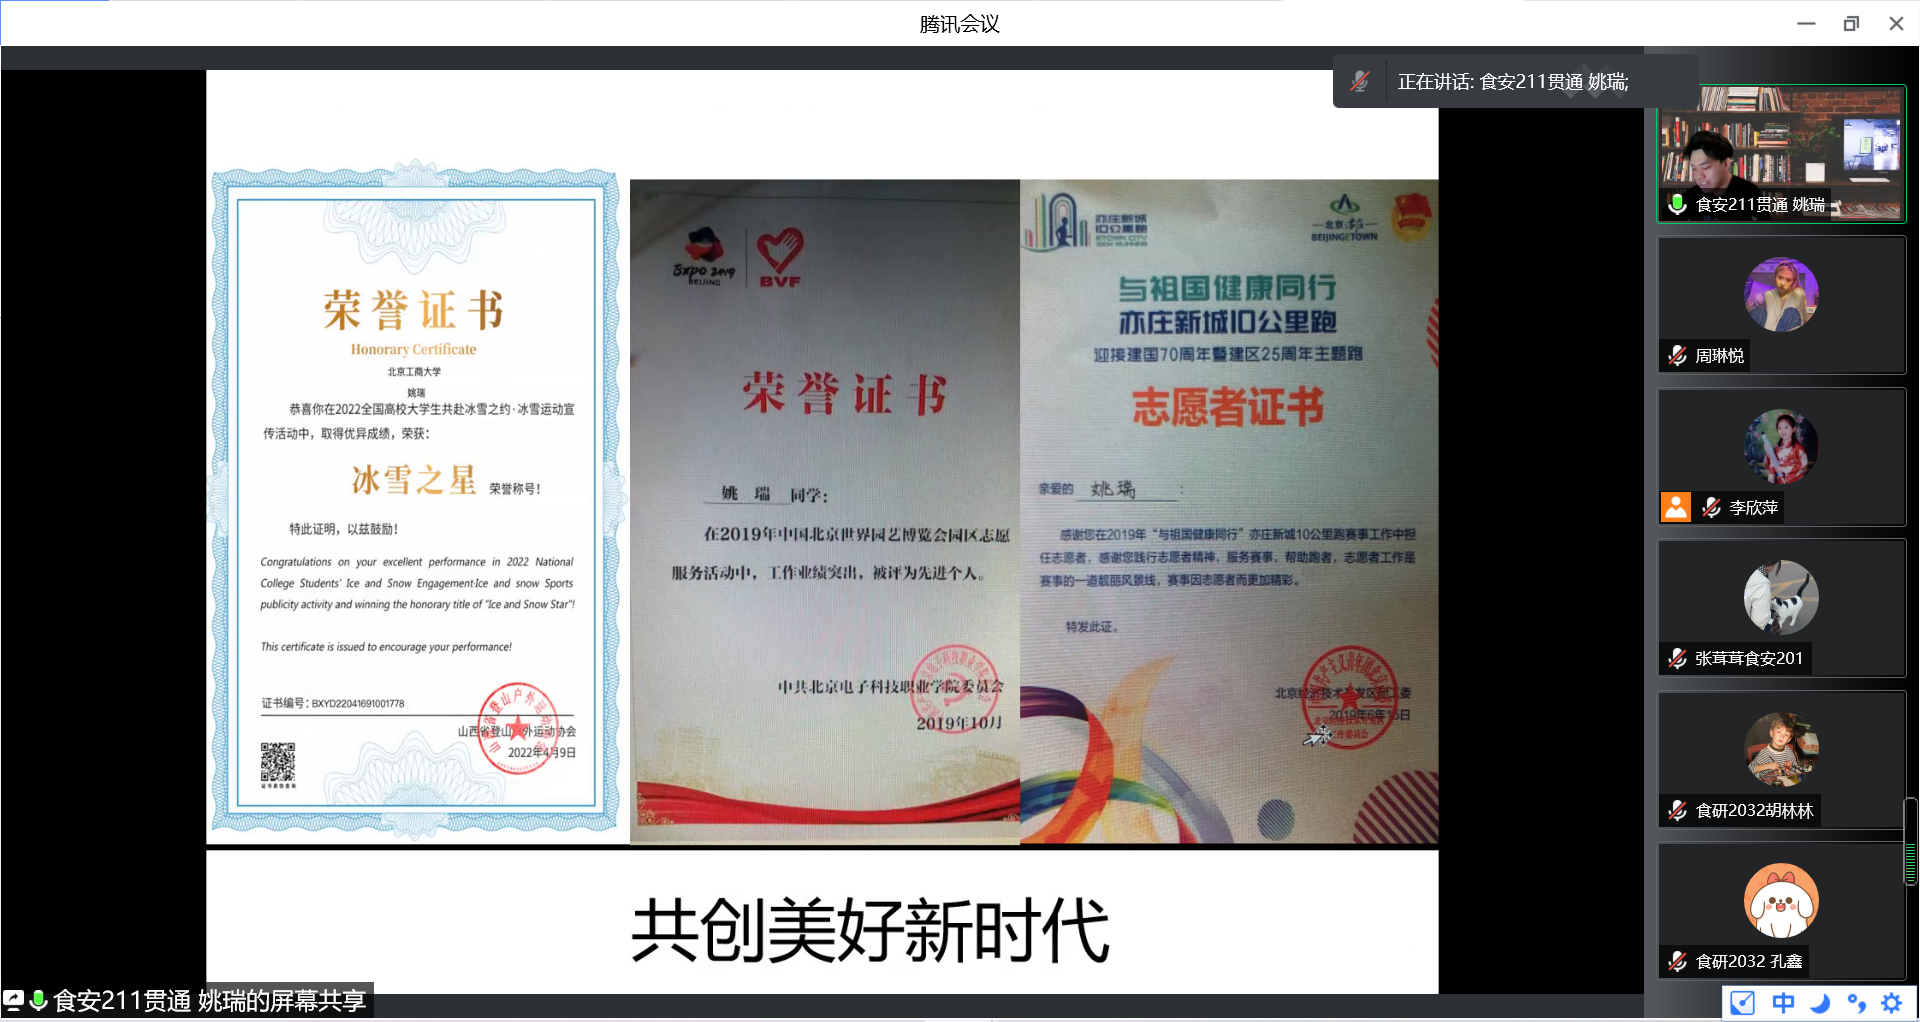Toggle Chinese/English input mode in IME bar
The image size is (1920, 1022).
point(1783,1003)
